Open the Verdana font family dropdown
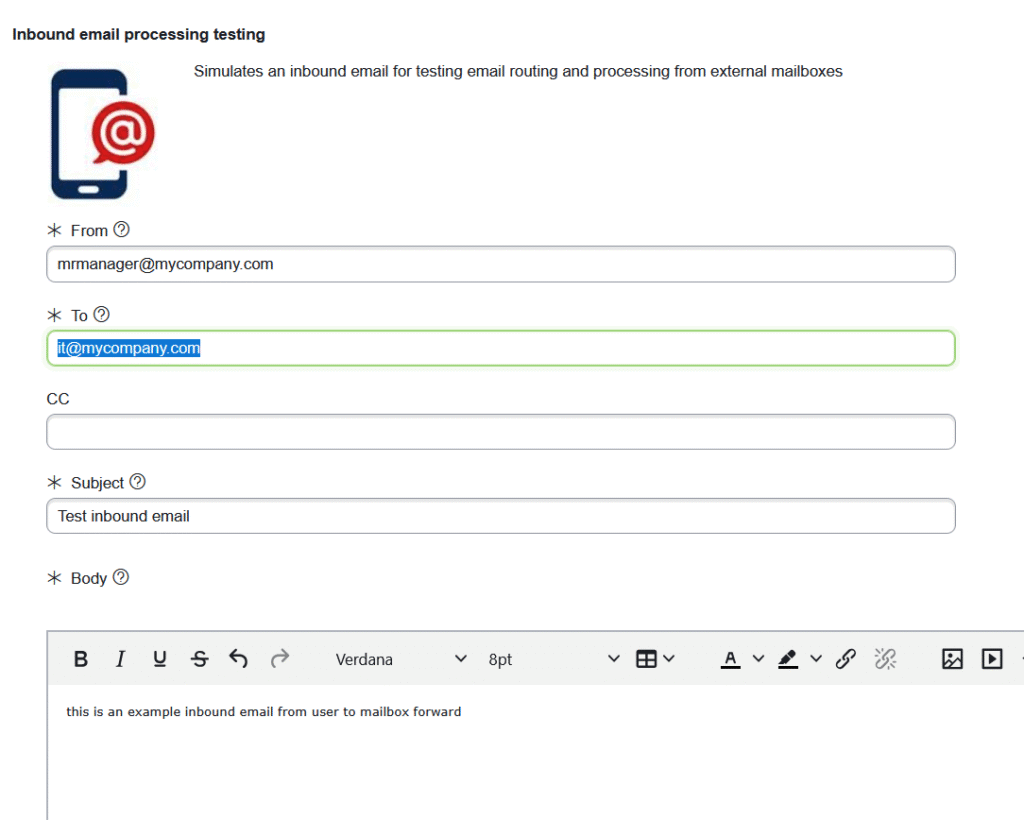1024x820 pixels. tap(400, 659)
